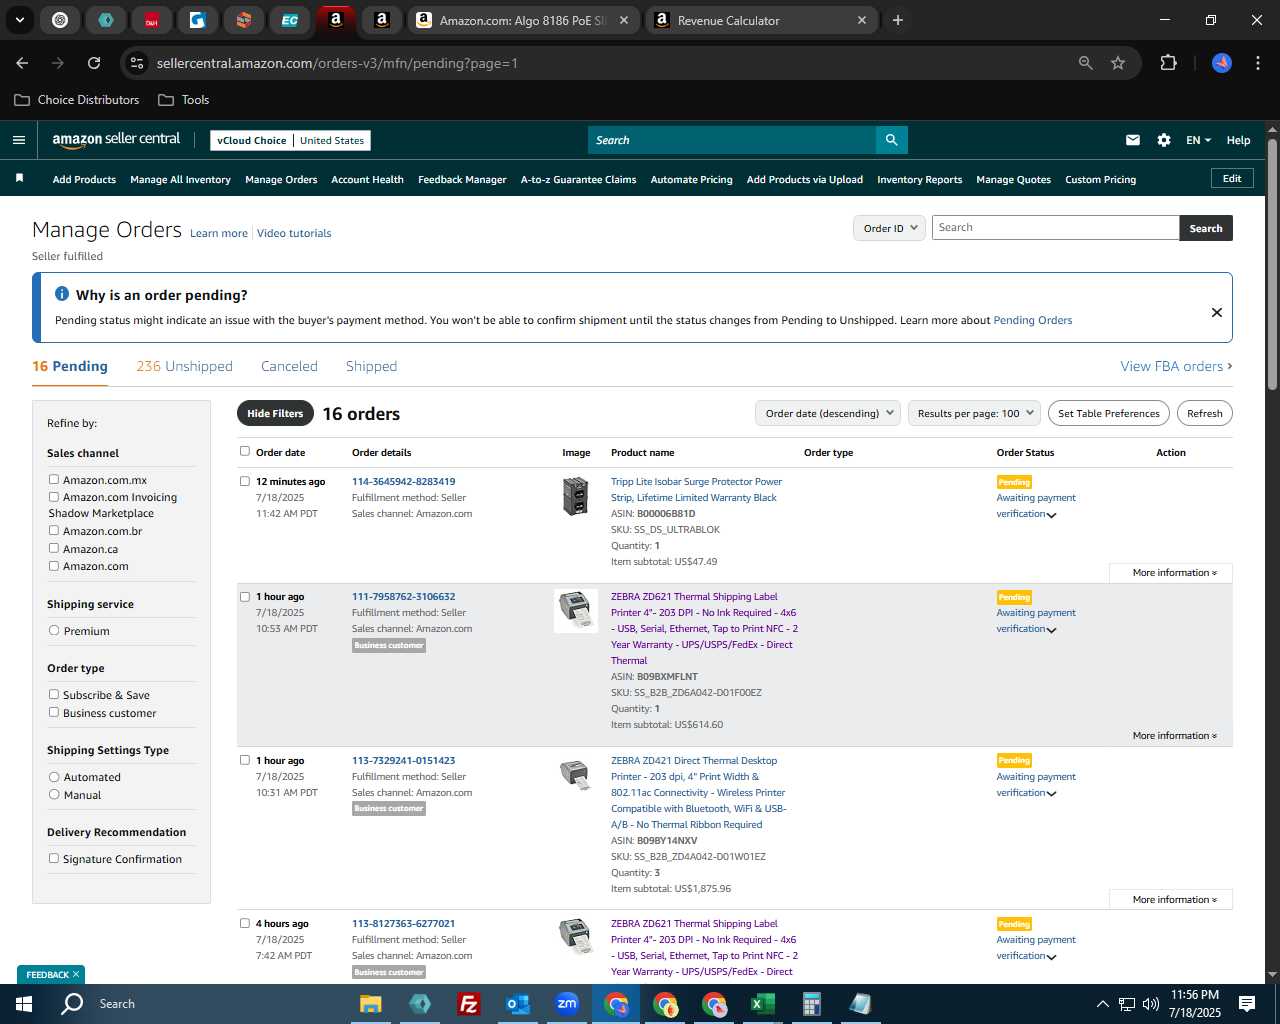The width and height of the screenshot is (1280, 1024).
Task: Select all orders with header checkbox
Action: tap(245, 451)
